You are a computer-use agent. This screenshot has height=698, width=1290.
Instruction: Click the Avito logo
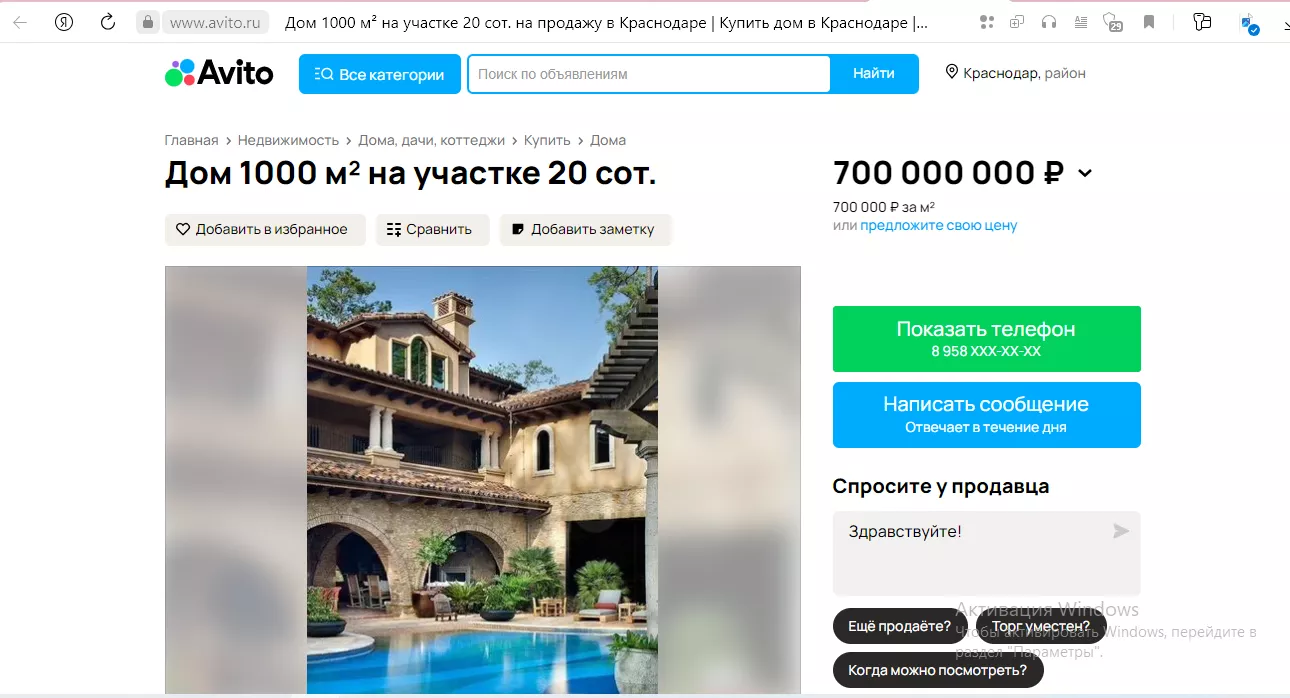pos(219,73)
